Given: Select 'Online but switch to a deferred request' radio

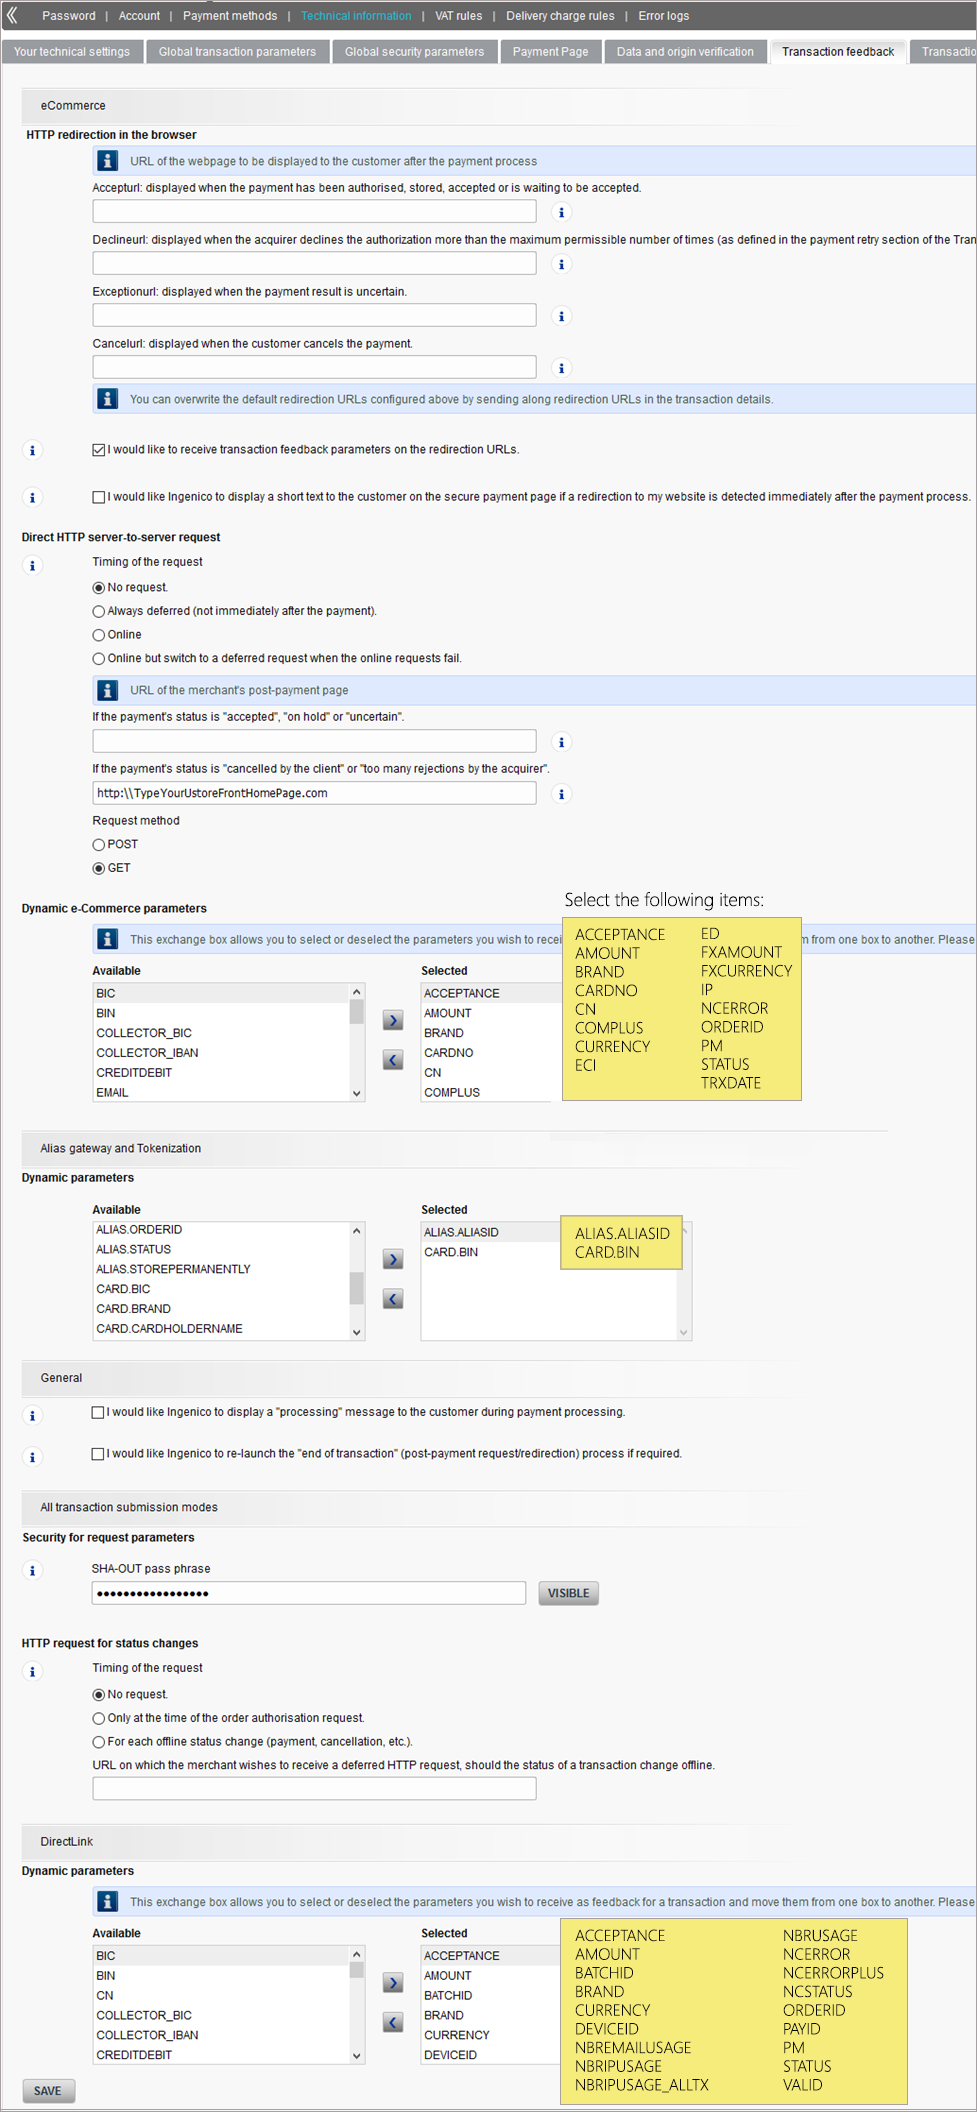Looking at the screenshot, I should pyautogui.click(x=98, y=658).
